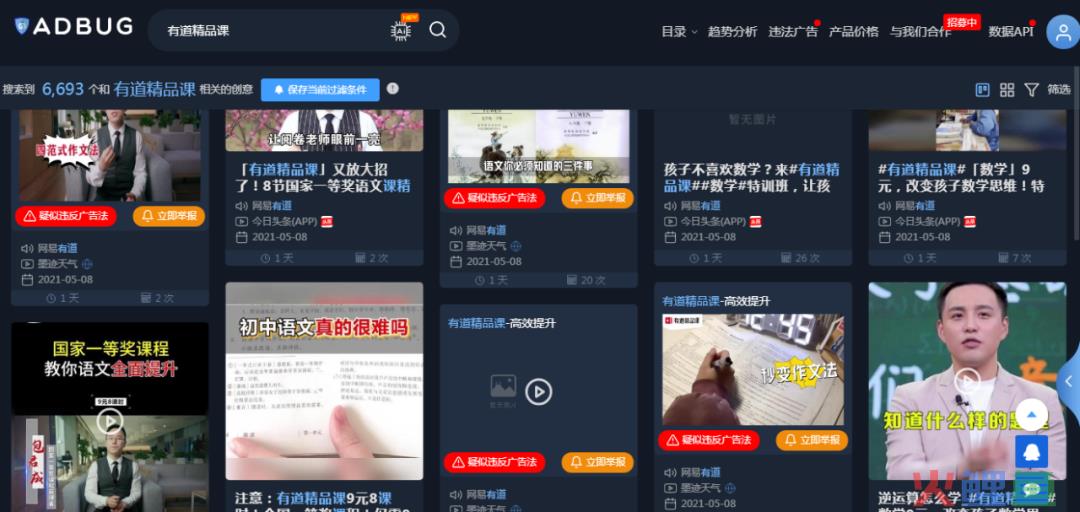Click 筛选 filter label
The width and height of the screenshot is (1080, 512).
(1059, 90)
